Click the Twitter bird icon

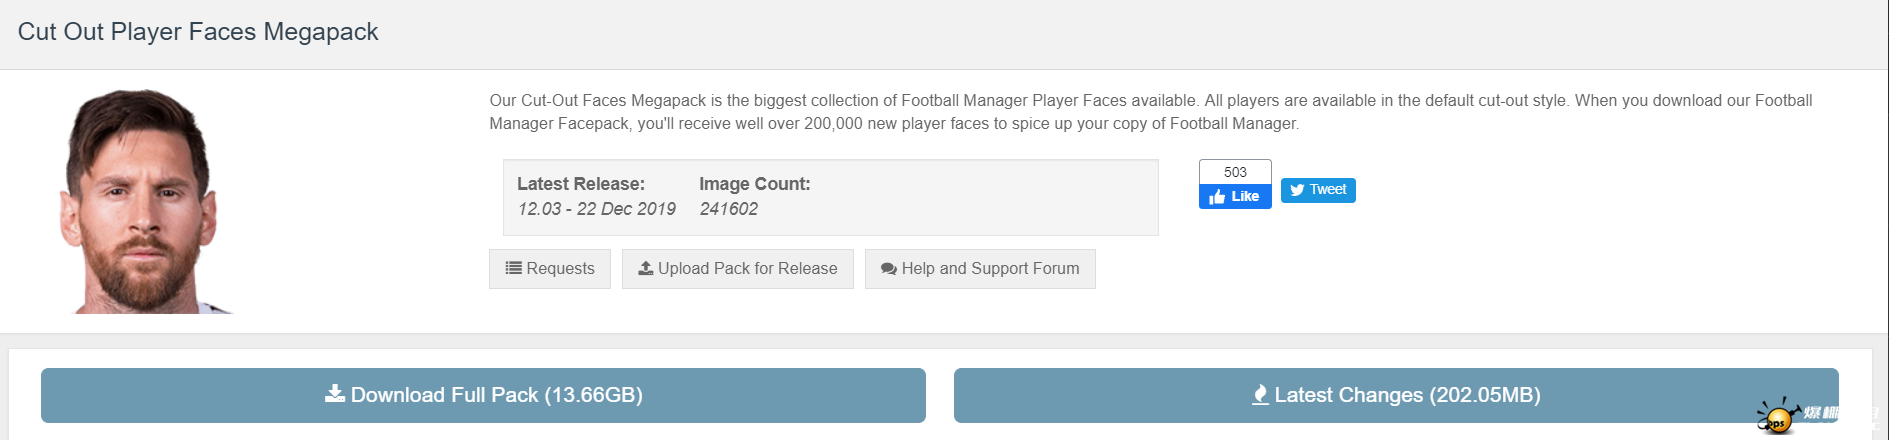[1297, 190]
